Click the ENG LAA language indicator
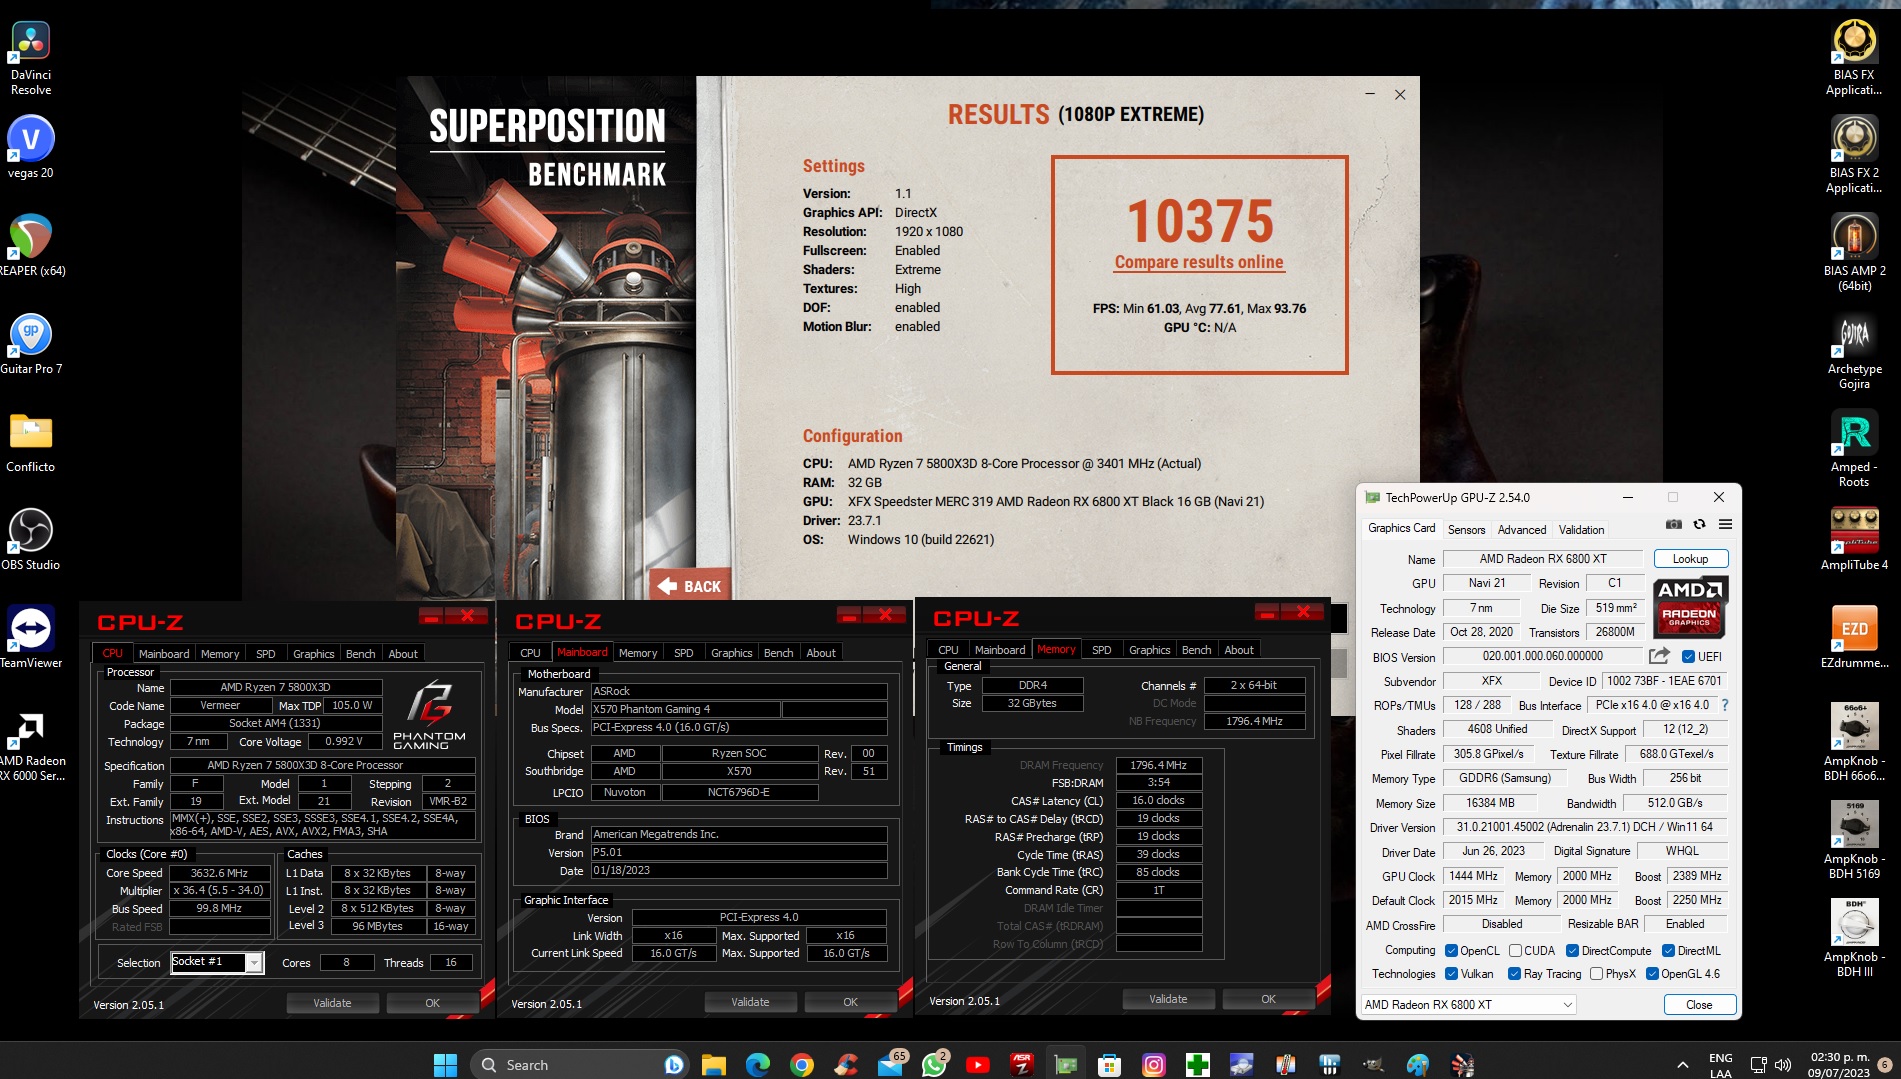1901x1079 pixels. (1720, 1065)
